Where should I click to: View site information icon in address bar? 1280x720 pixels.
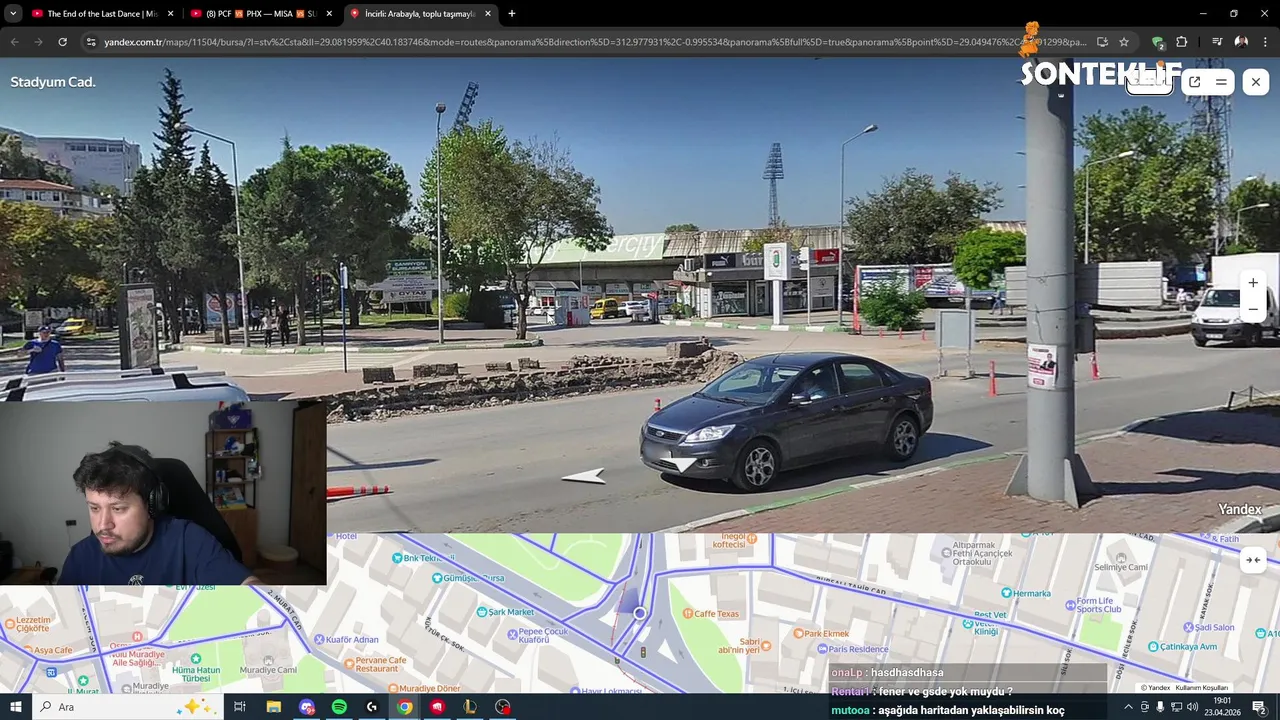click(x=91, y=42)
